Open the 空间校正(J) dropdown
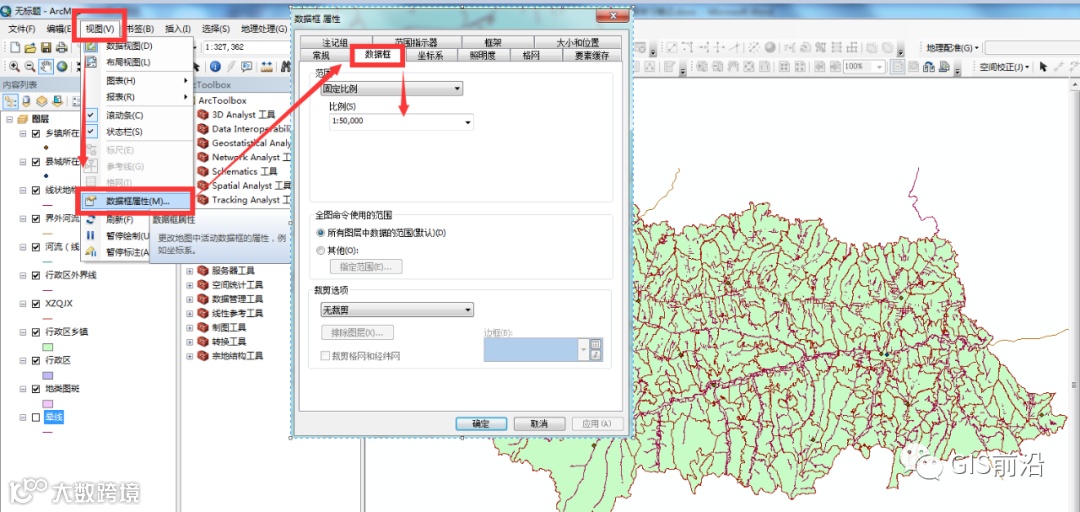 click(1004, 66)
